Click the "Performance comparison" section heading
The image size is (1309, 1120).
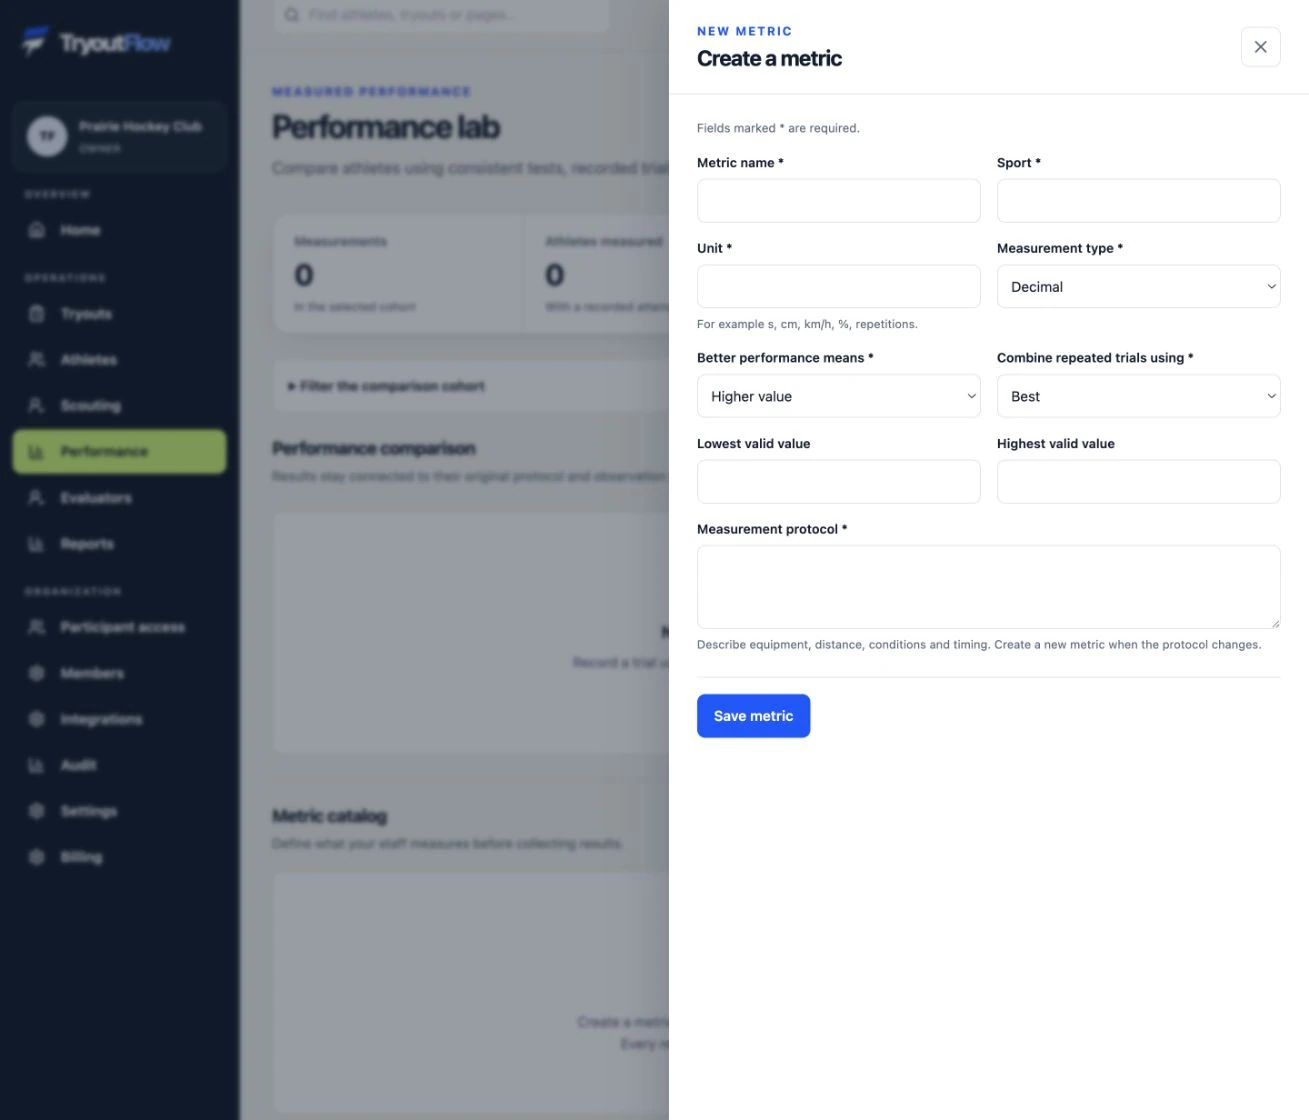point(374,448)
